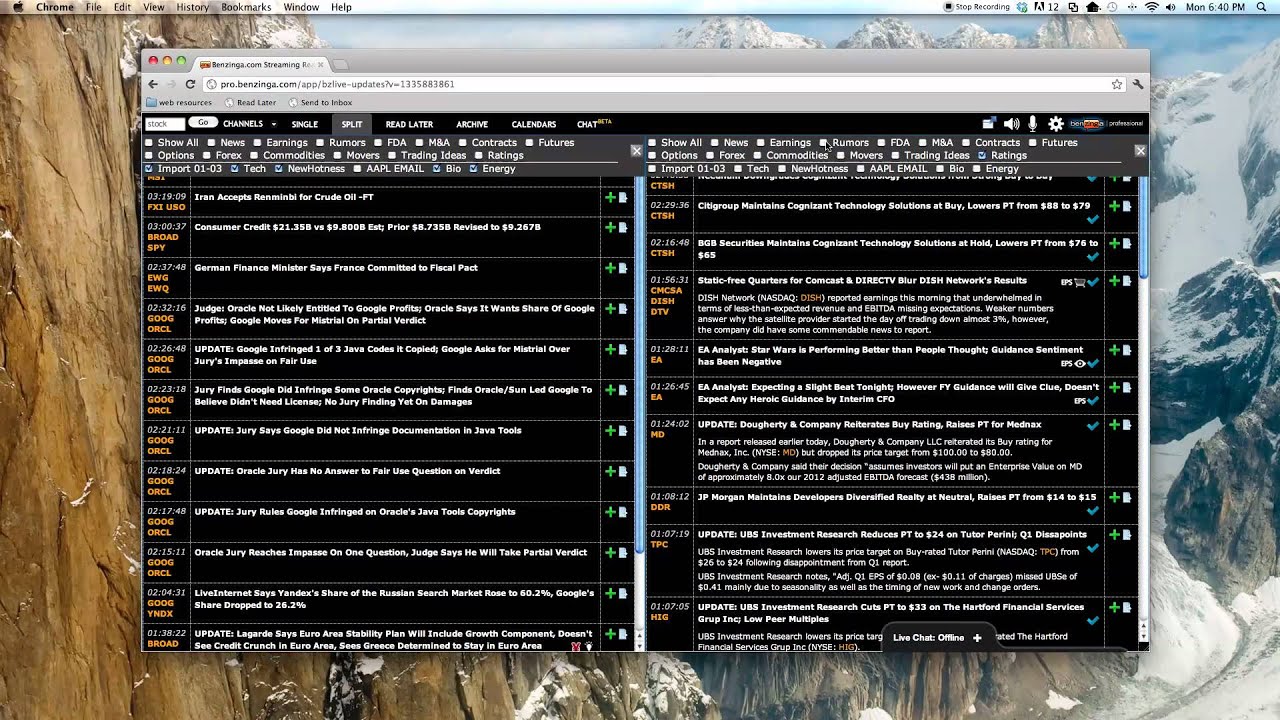Click the Go button next to stock field
This screenshot has height=720, width=1280.
coord(203,123)
